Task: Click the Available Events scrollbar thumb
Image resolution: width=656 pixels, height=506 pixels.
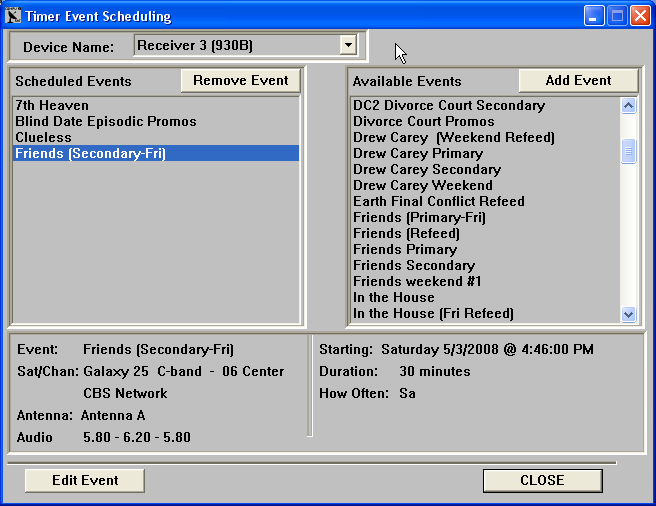Action: click(x=628, y=150)
